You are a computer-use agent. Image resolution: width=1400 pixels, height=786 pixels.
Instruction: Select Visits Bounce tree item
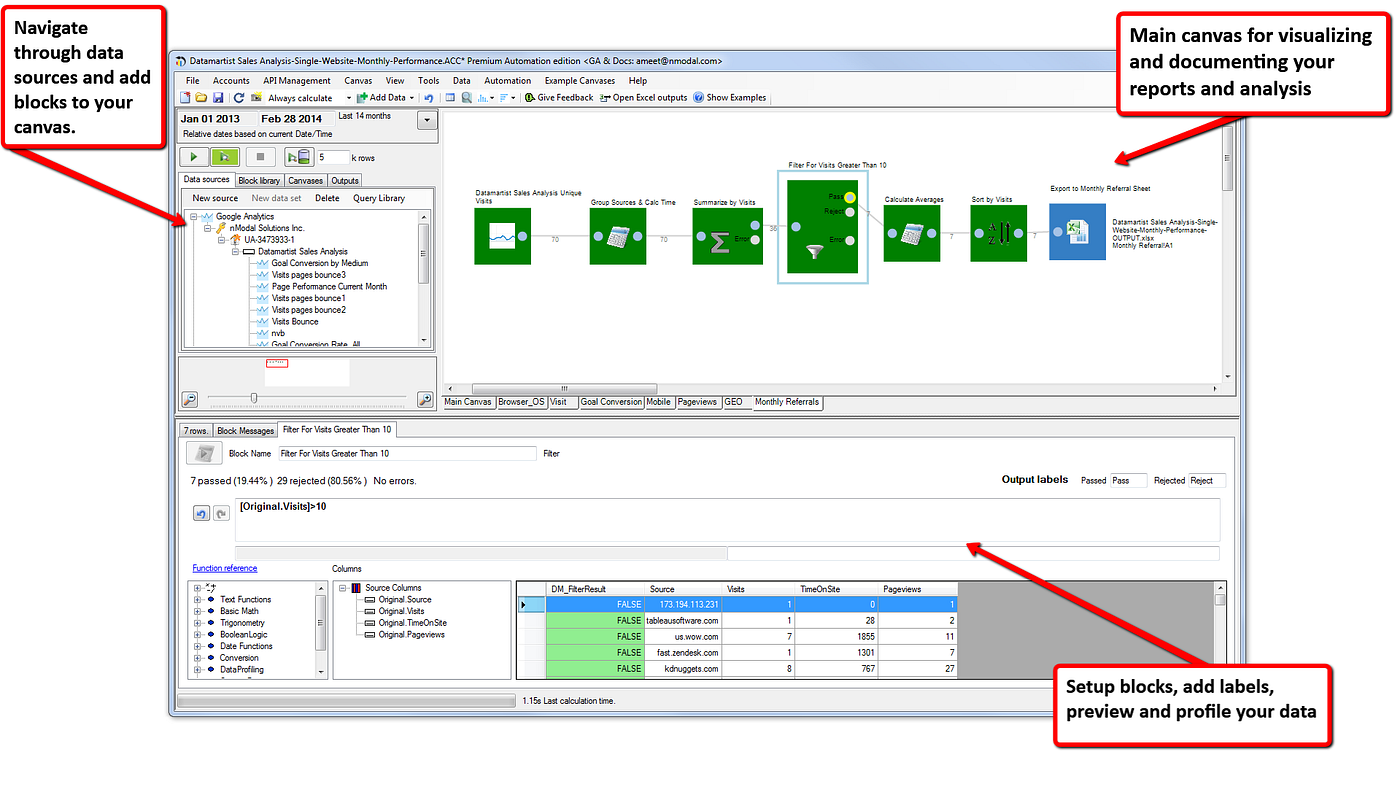tap(295, 321)
